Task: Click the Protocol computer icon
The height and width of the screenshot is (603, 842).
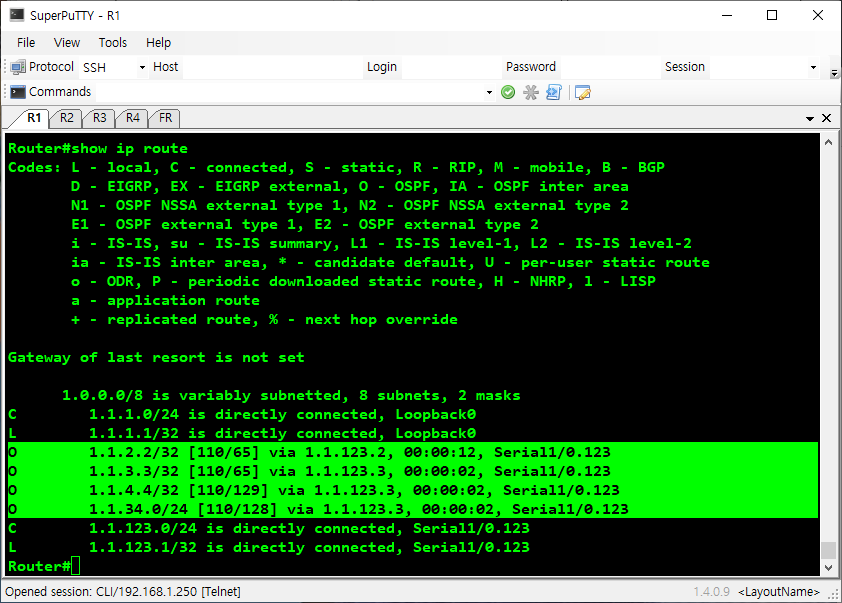Action: [x=18, y=67]
